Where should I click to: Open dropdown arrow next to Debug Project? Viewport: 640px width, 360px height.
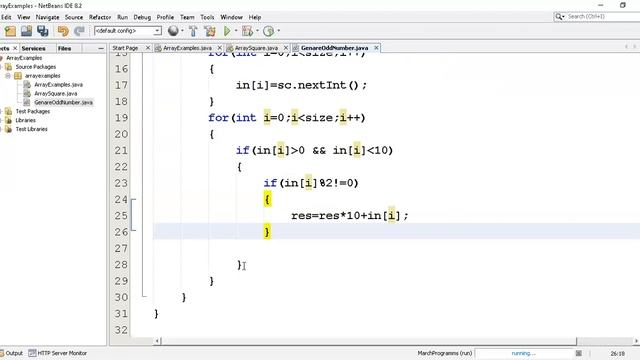point(257,31)
